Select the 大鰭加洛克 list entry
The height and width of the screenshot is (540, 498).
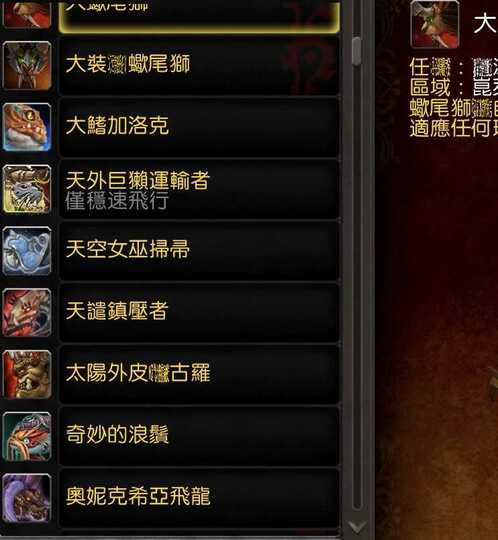click(x=199, y=127)
